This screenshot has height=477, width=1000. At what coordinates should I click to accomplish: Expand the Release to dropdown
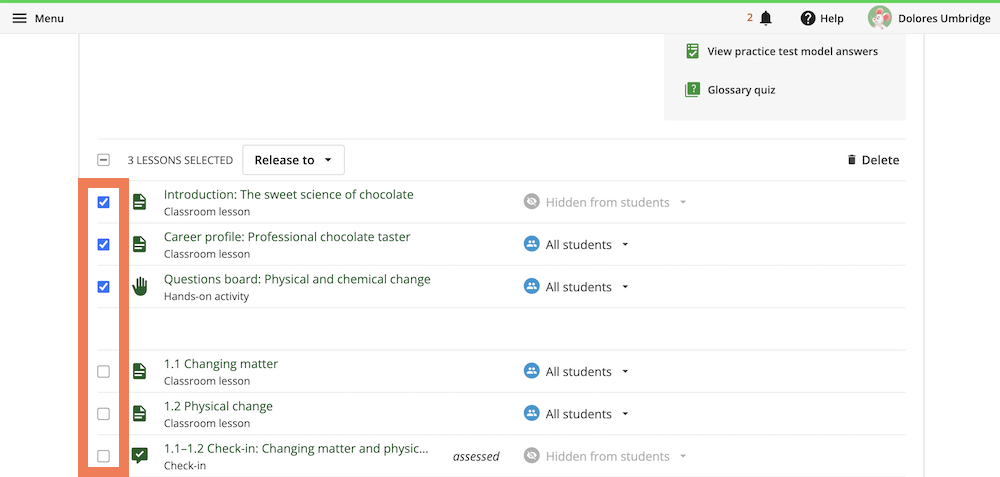pos(293,160)
